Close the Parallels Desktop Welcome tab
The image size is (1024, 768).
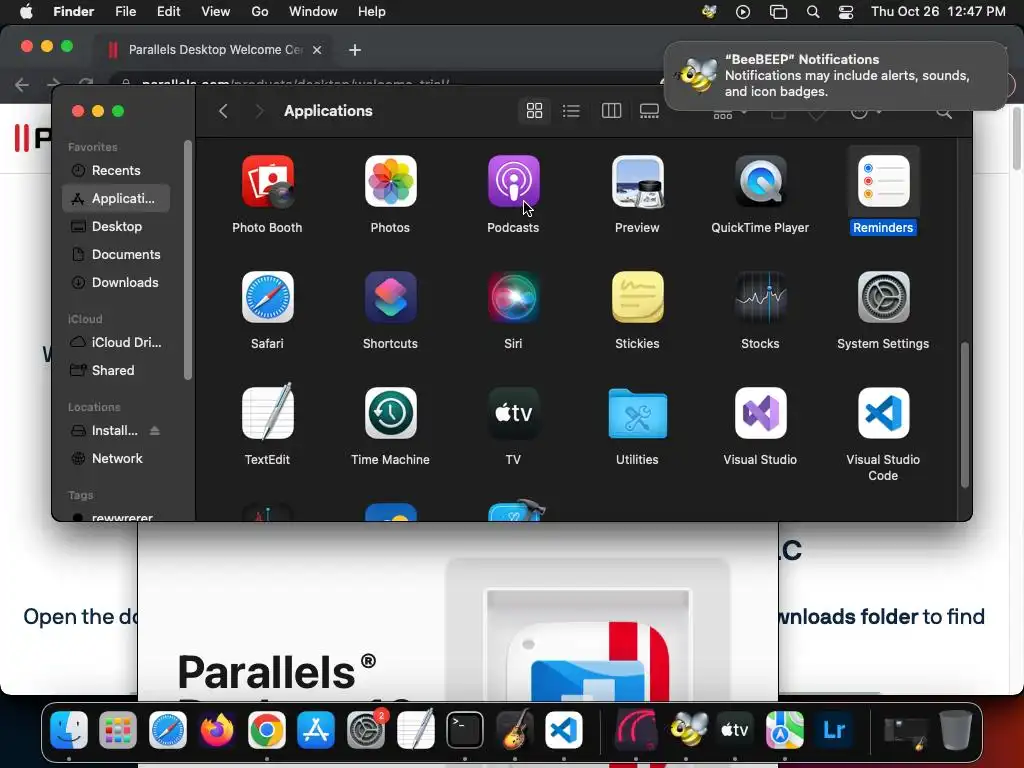click(317, 50)
